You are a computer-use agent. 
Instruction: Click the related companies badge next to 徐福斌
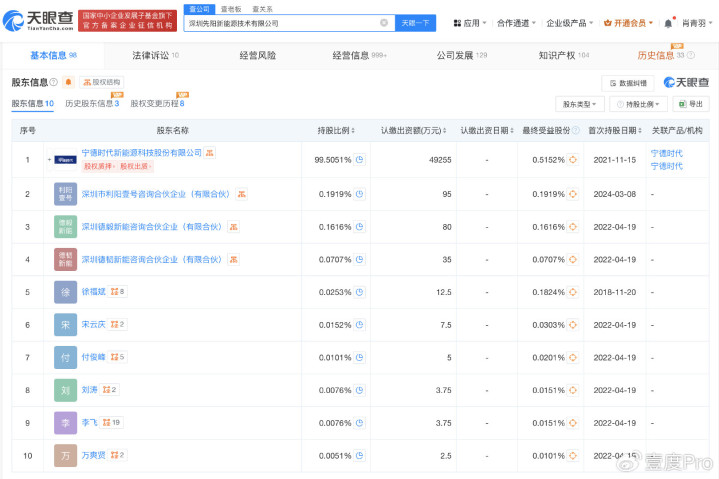click(x=117, y=292)
